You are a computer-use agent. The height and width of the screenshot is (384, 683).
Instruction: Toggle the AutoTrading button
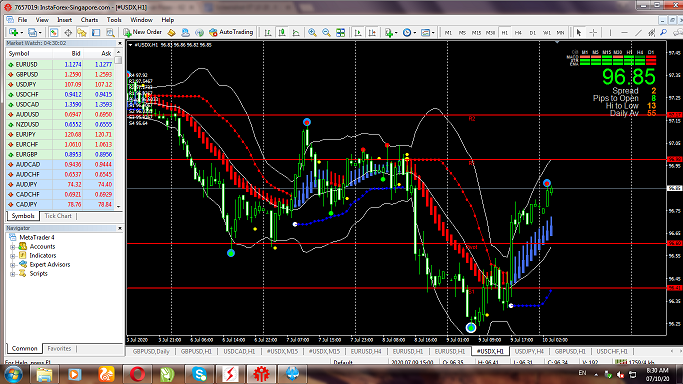tap(231, 32)
